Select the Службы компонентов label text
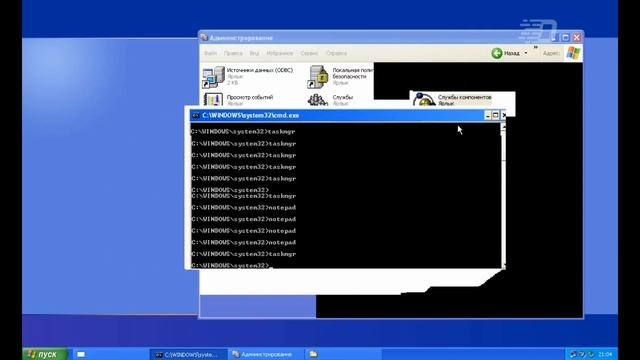This screenshot has height=360, width=640. click(x=464, y=97)
